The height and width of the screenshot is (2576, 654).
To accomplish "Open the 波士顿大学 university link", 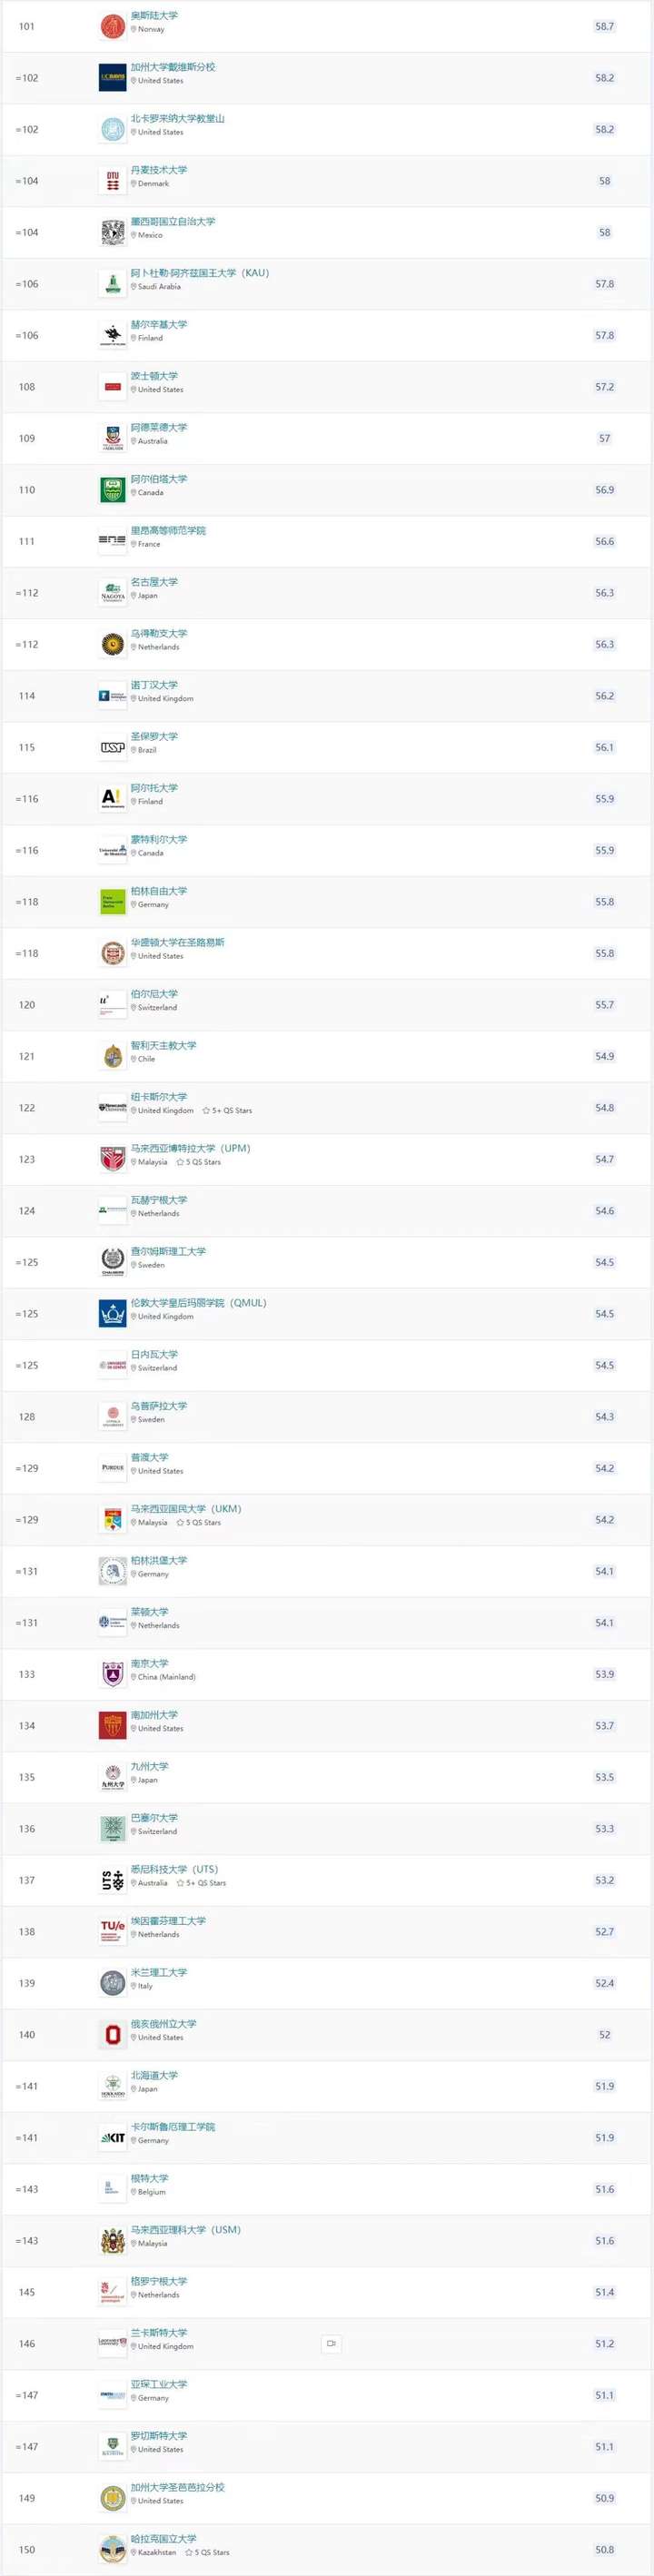I will (x=154, y=376).
